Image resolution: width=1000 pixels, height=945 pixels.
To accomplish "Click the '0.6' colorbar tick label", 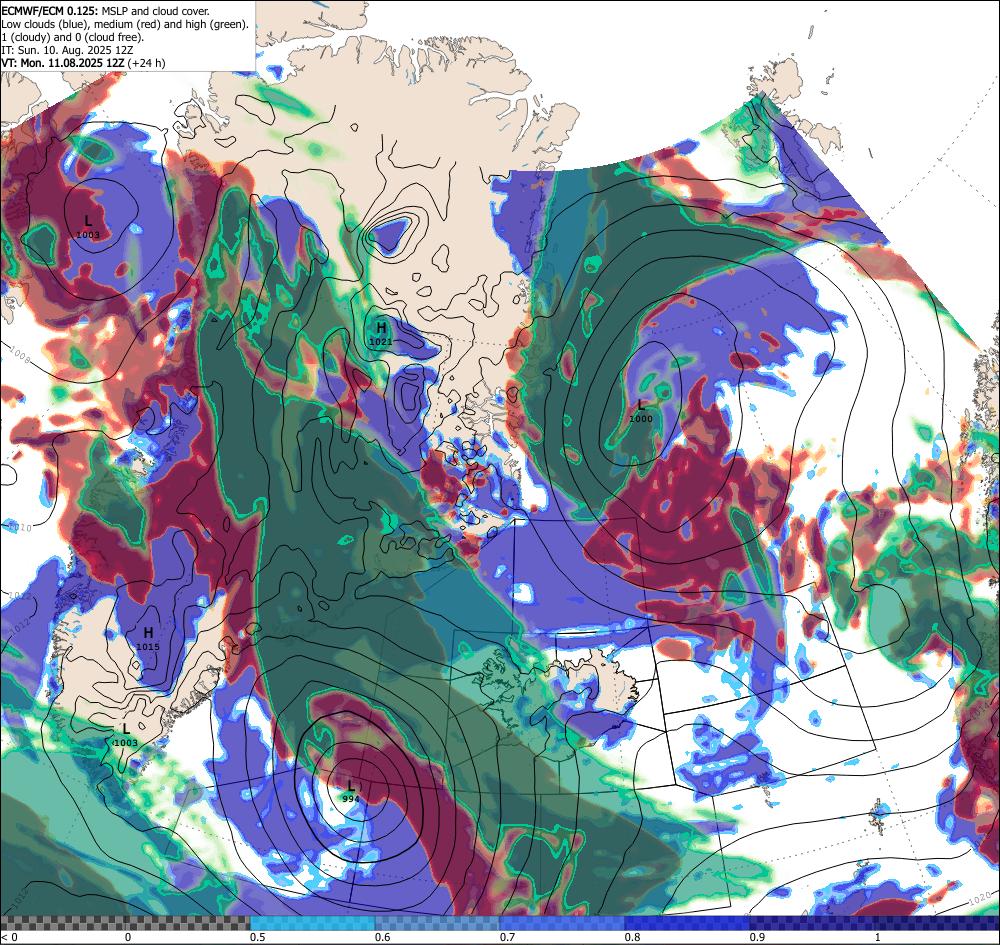I will pos(383,937).
